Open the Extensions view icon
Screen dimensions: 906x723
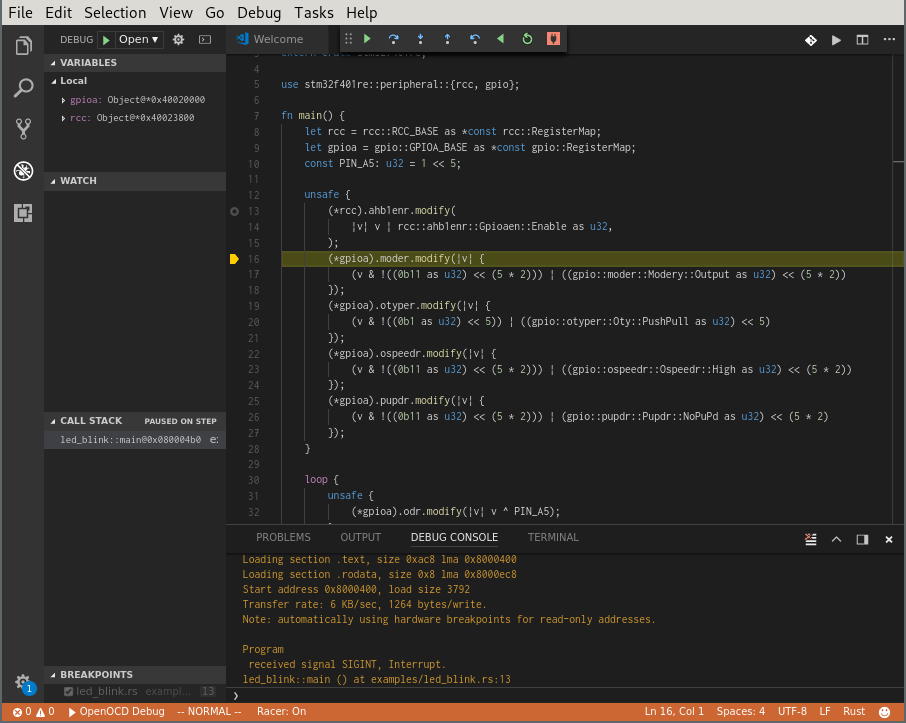tap(23, 213)
